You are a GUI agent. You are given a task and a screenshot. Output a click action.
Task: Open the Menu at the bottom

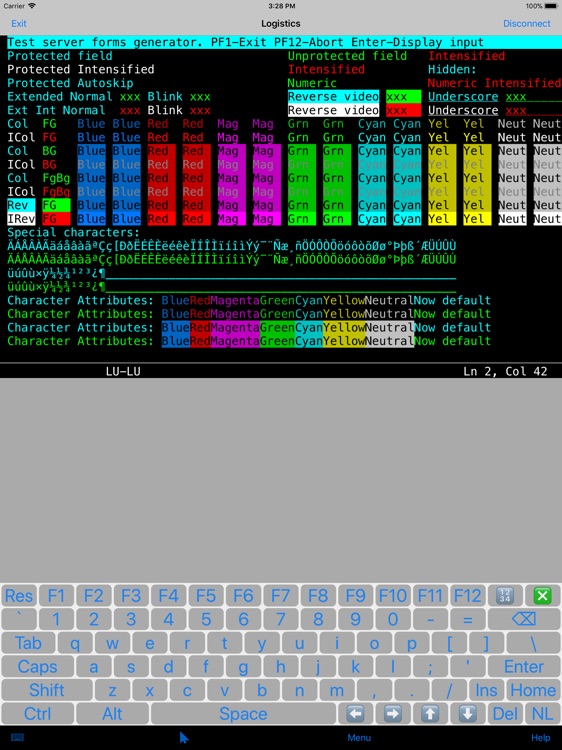point(359,738)
